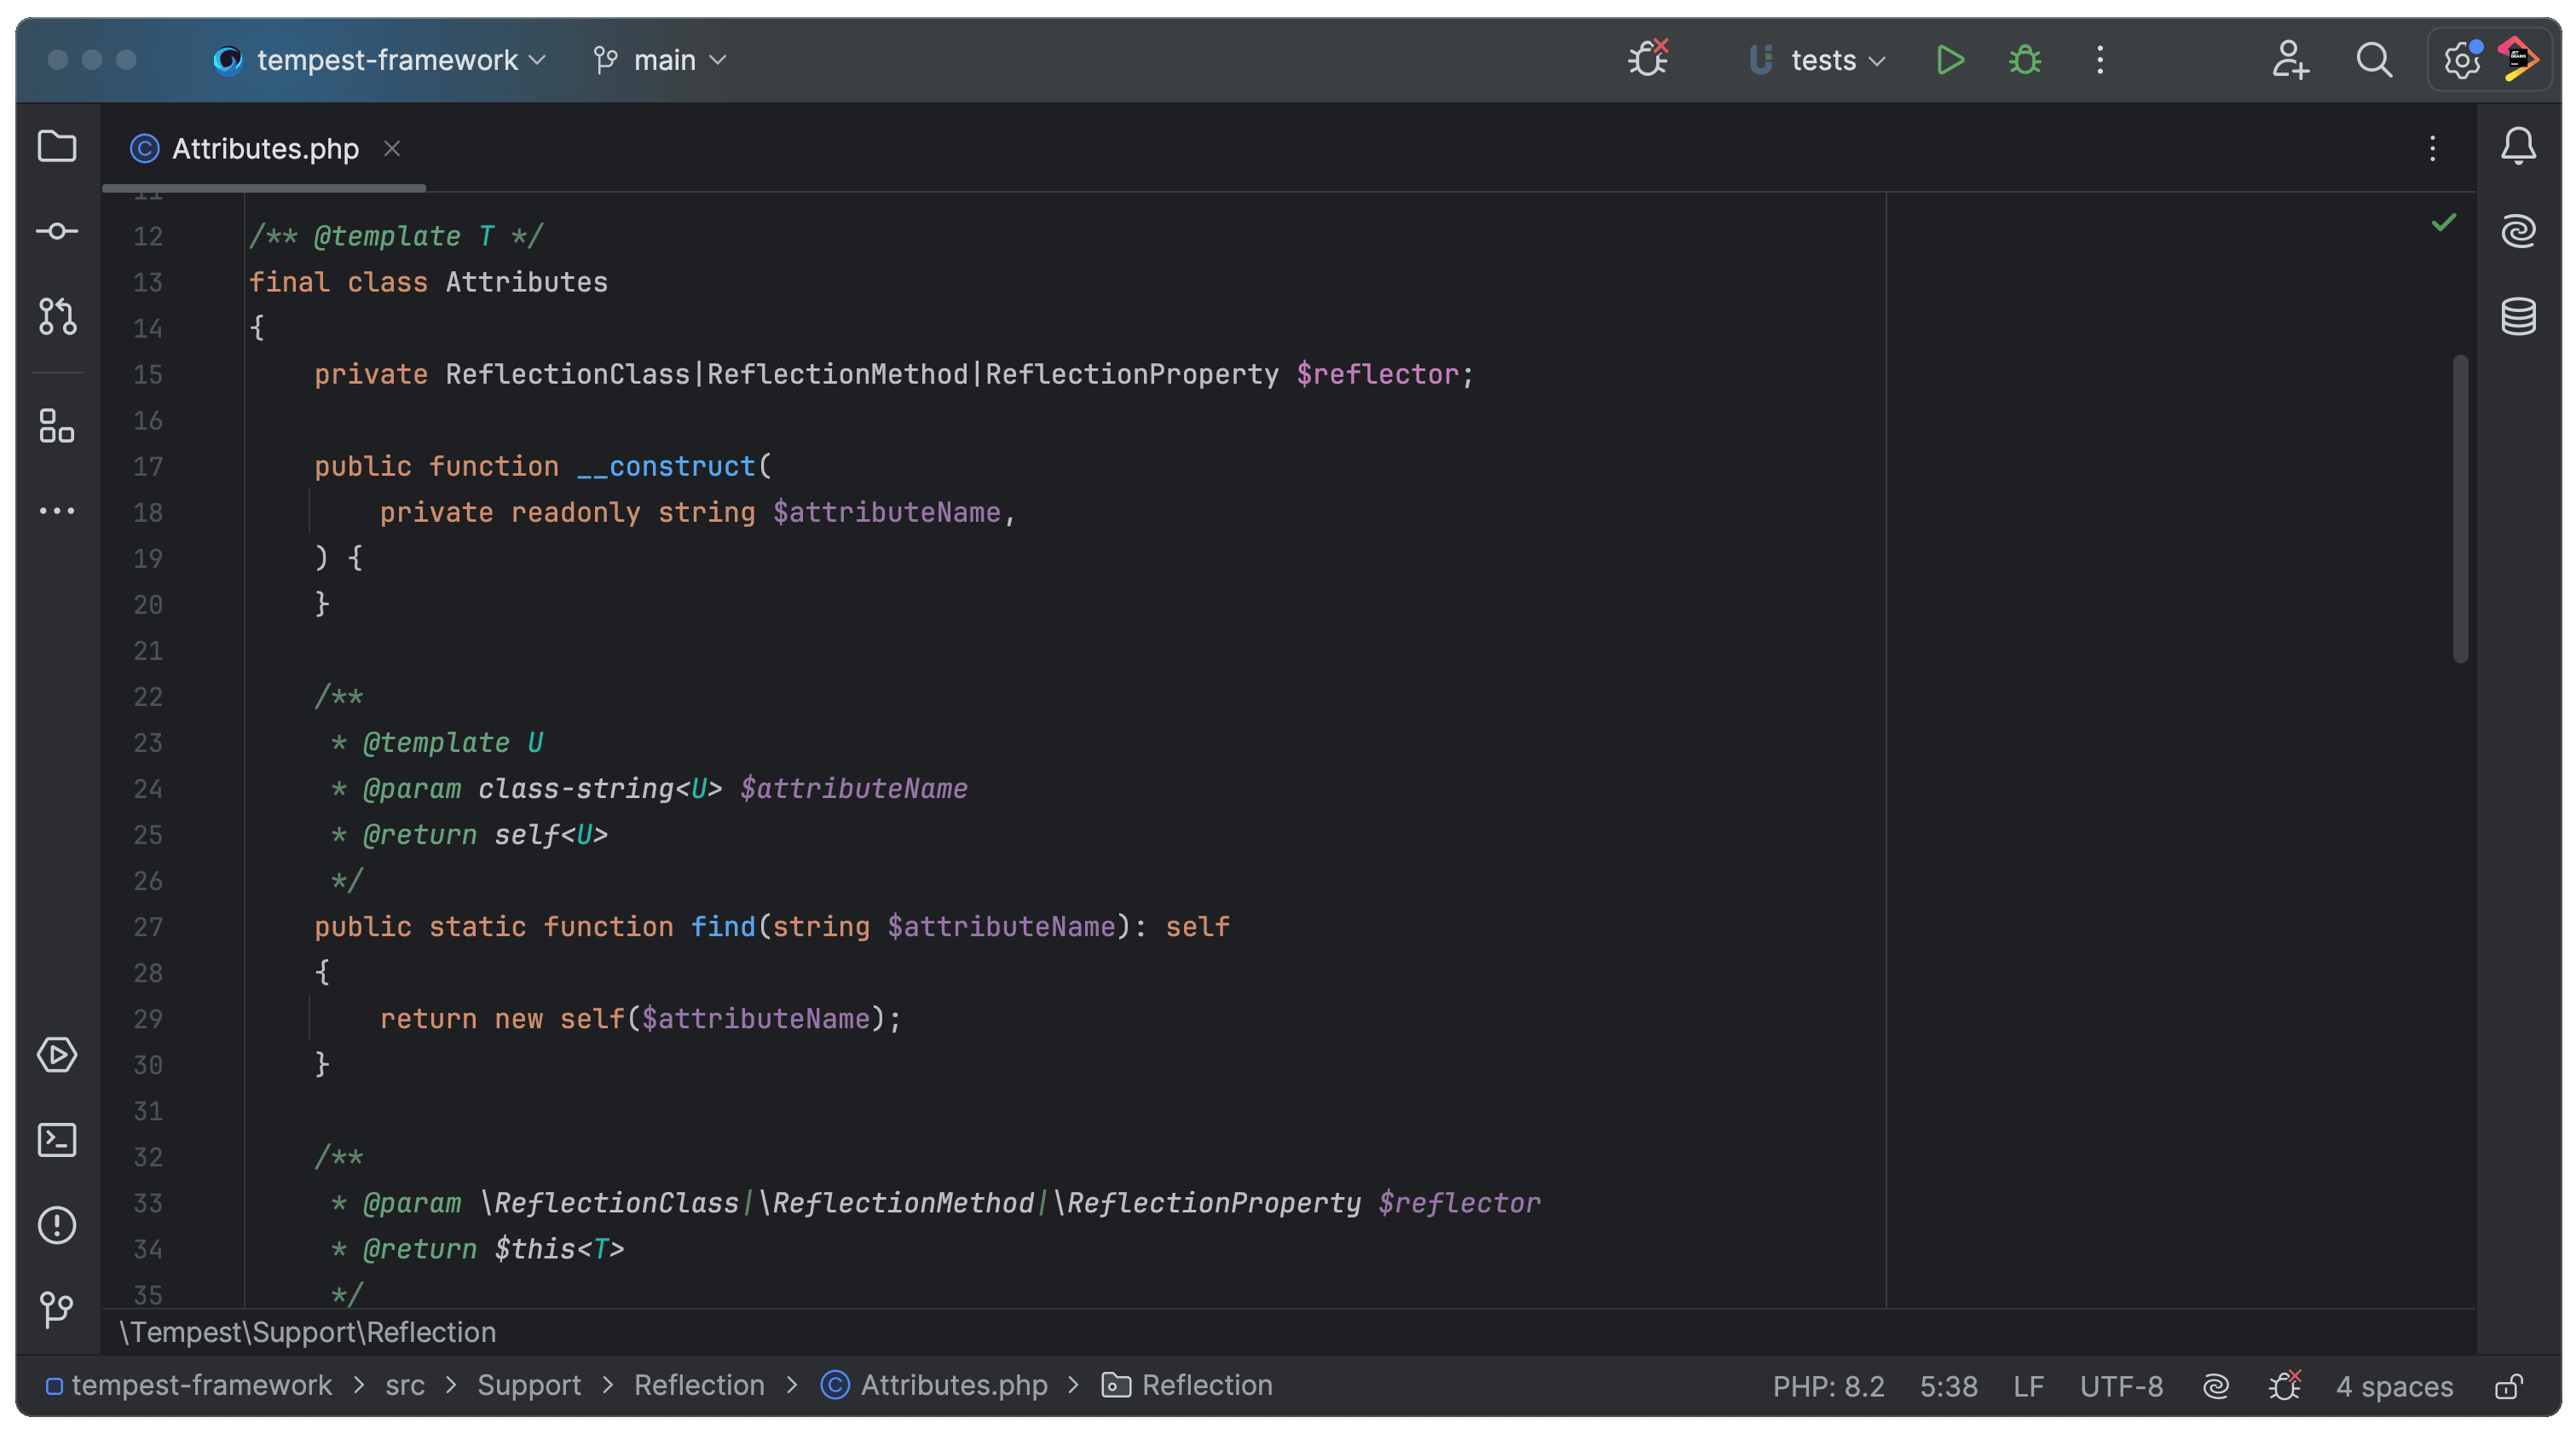Show the Notifications bell panel
Screen dimensions: 2576x1429
[2518, 147]
